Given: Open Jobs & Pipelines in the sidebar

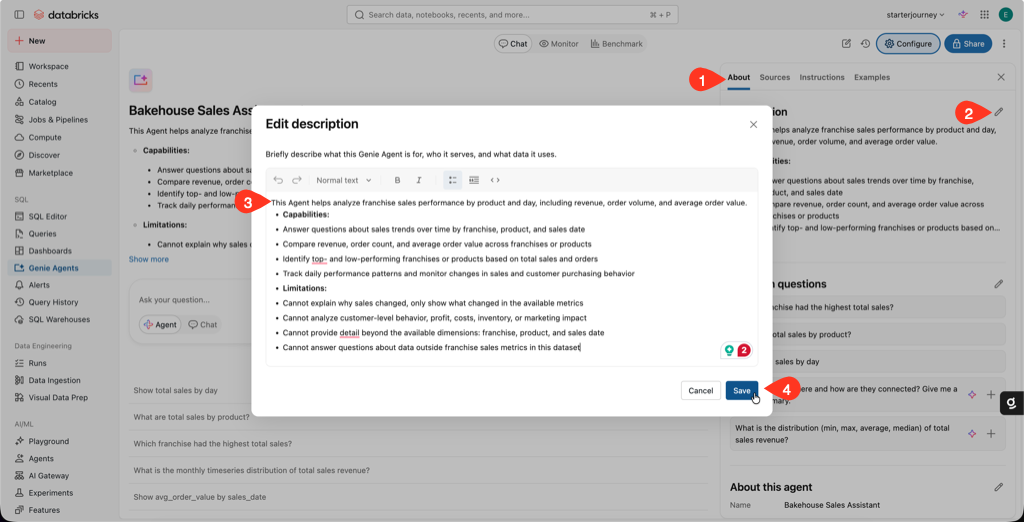Looking at the screenshot, I should pos(59,120).
